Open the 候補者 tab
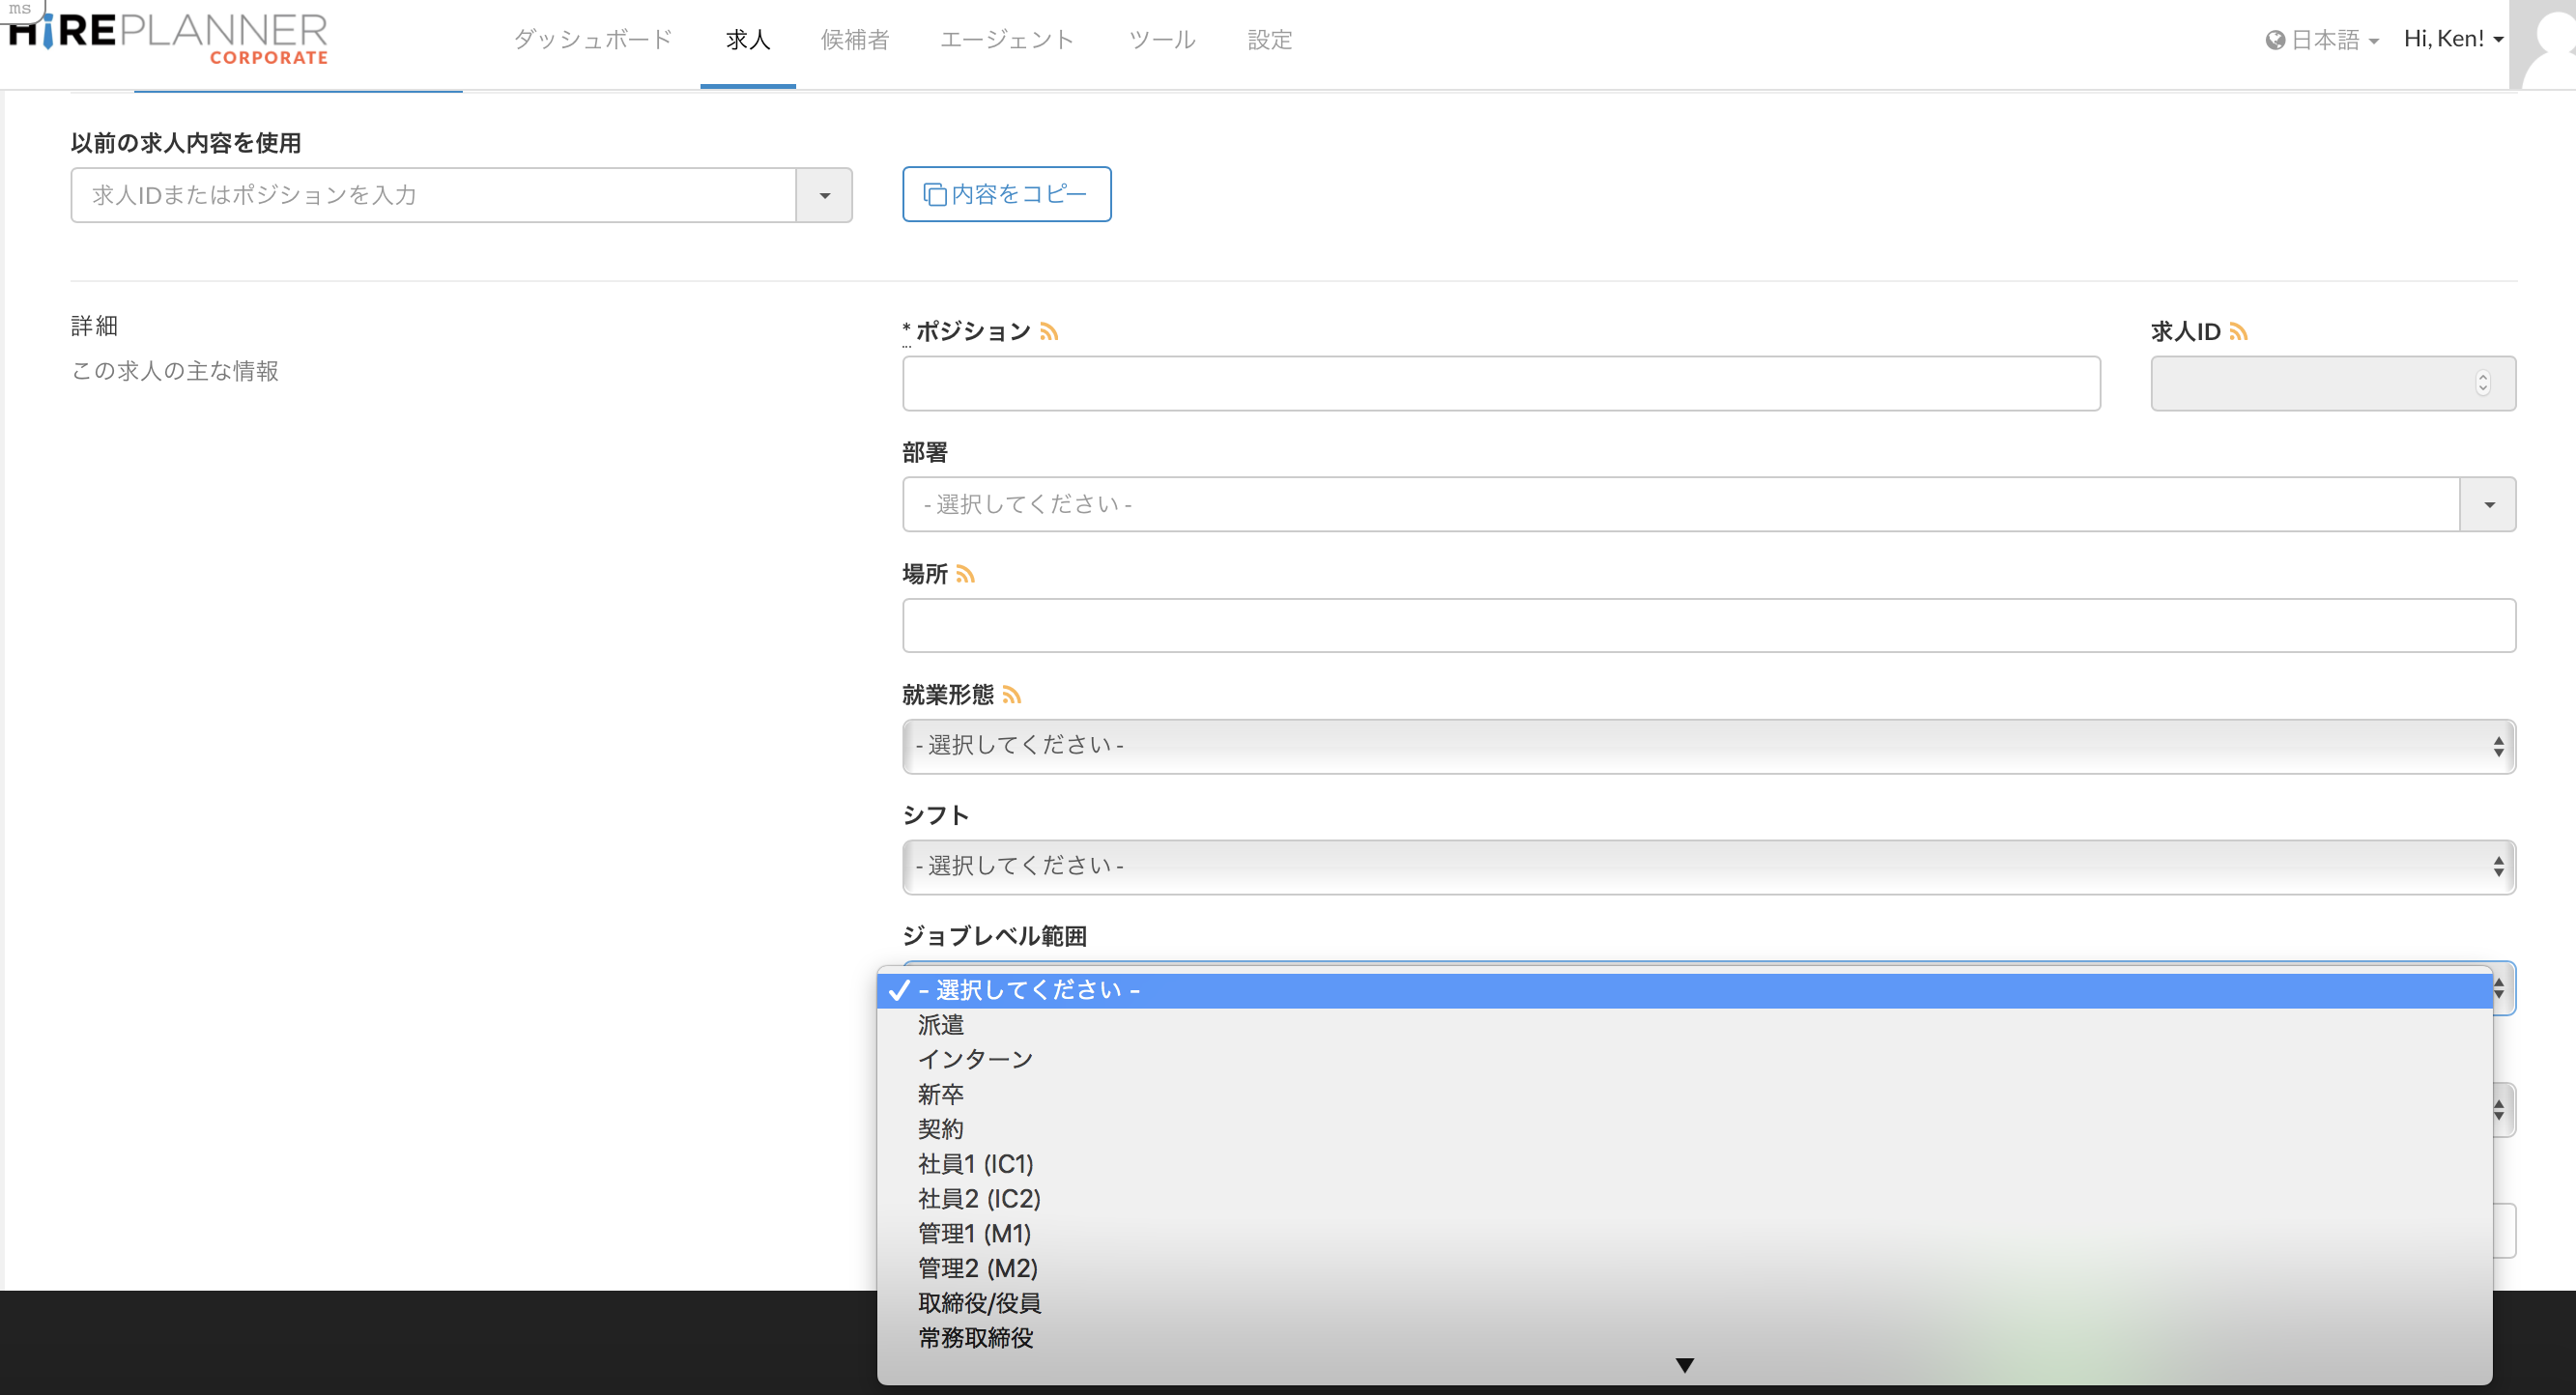 [854, 40]
